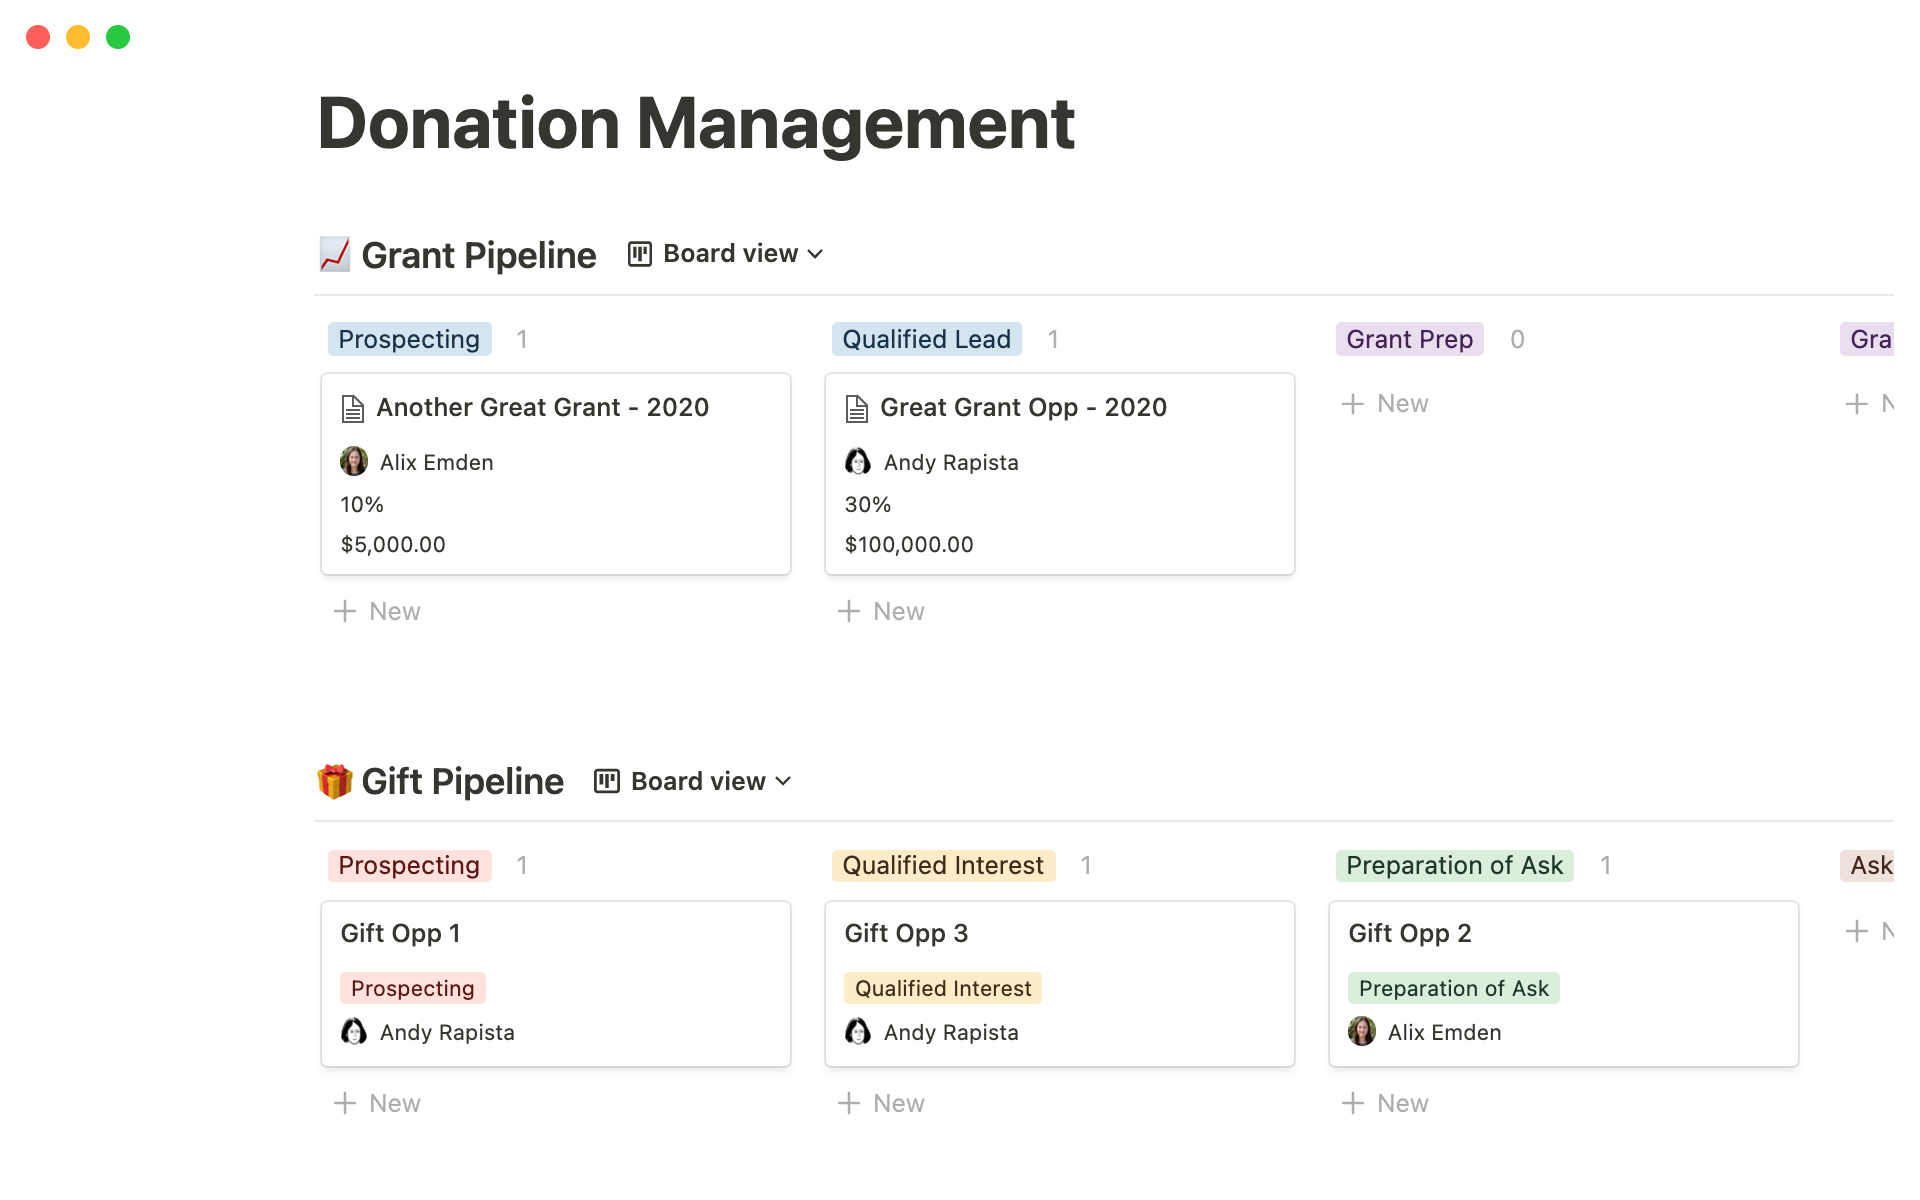The height and width of the screenshot is (1200, 1920).
Task: Select the Preparation of Ask column header
Action: [x=1454, y=865]
